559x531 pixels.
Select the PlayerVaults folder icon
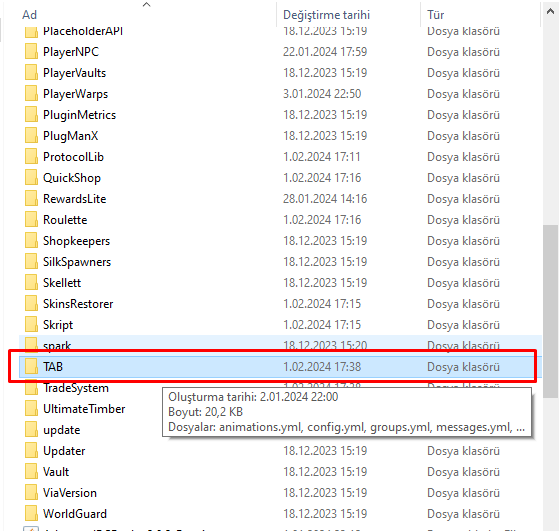31,73
